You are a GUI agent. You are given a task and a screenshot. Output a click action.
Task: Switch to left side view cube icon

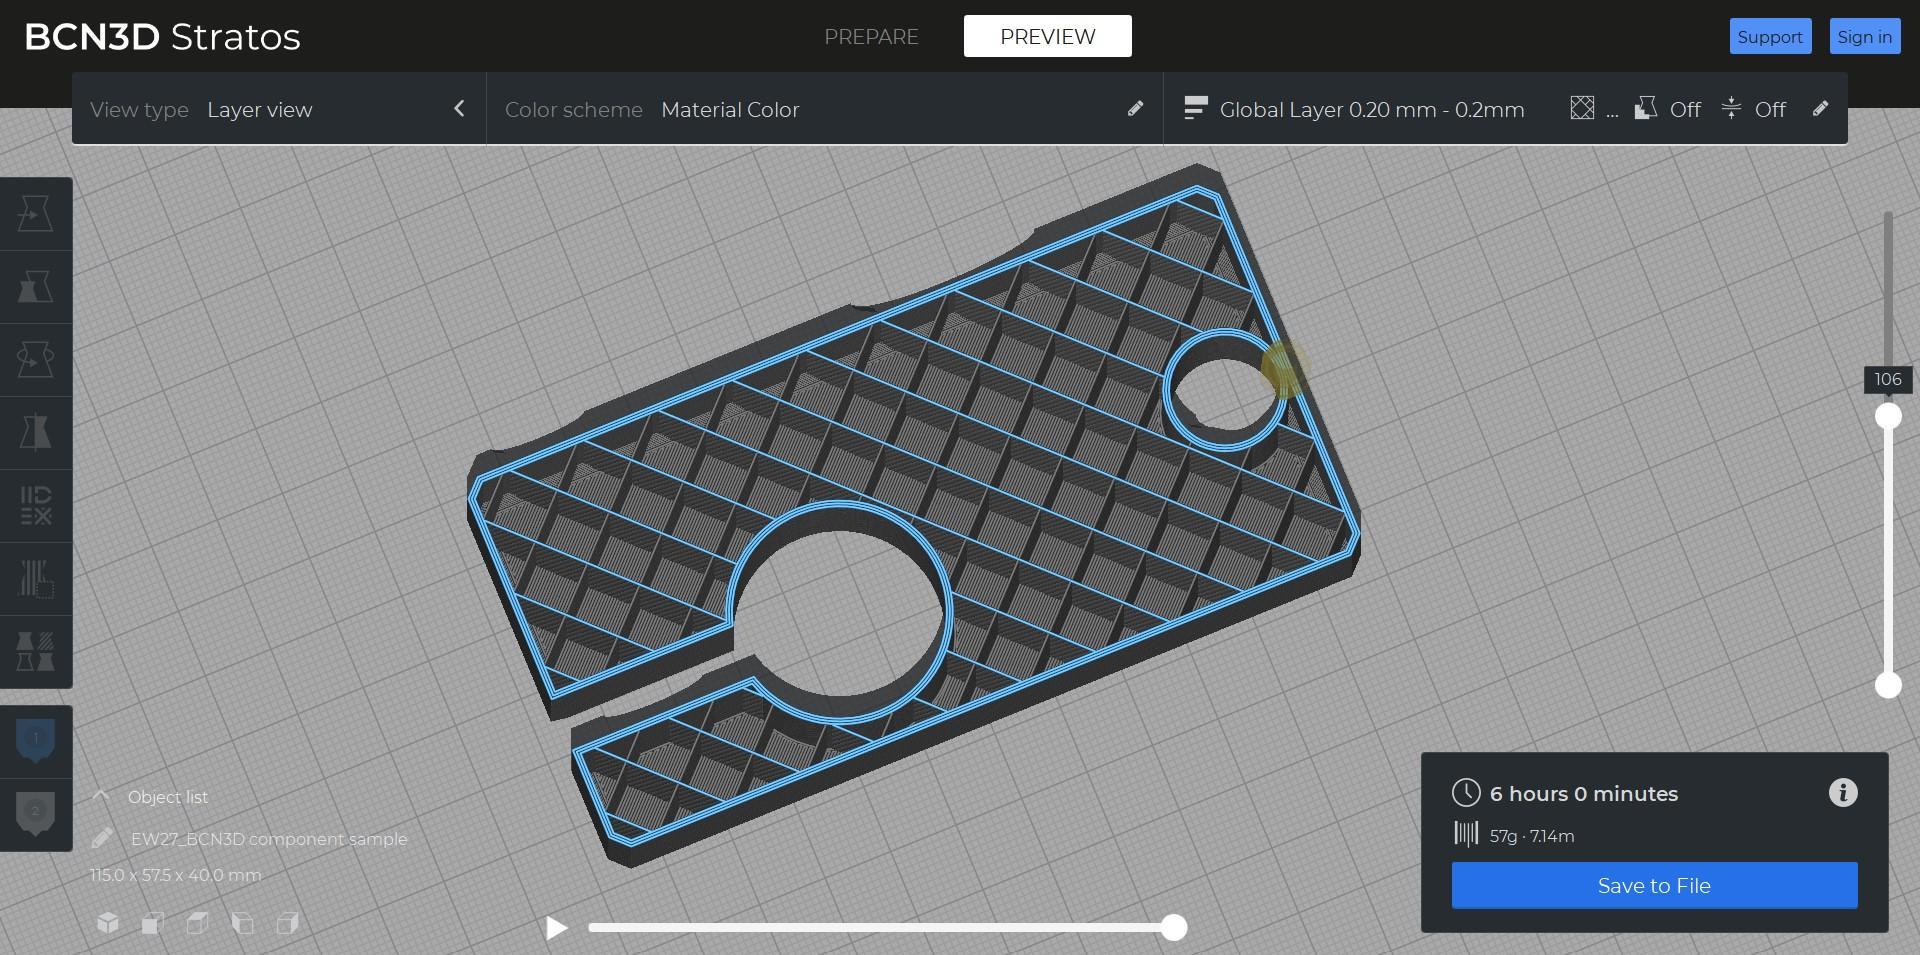243,923
